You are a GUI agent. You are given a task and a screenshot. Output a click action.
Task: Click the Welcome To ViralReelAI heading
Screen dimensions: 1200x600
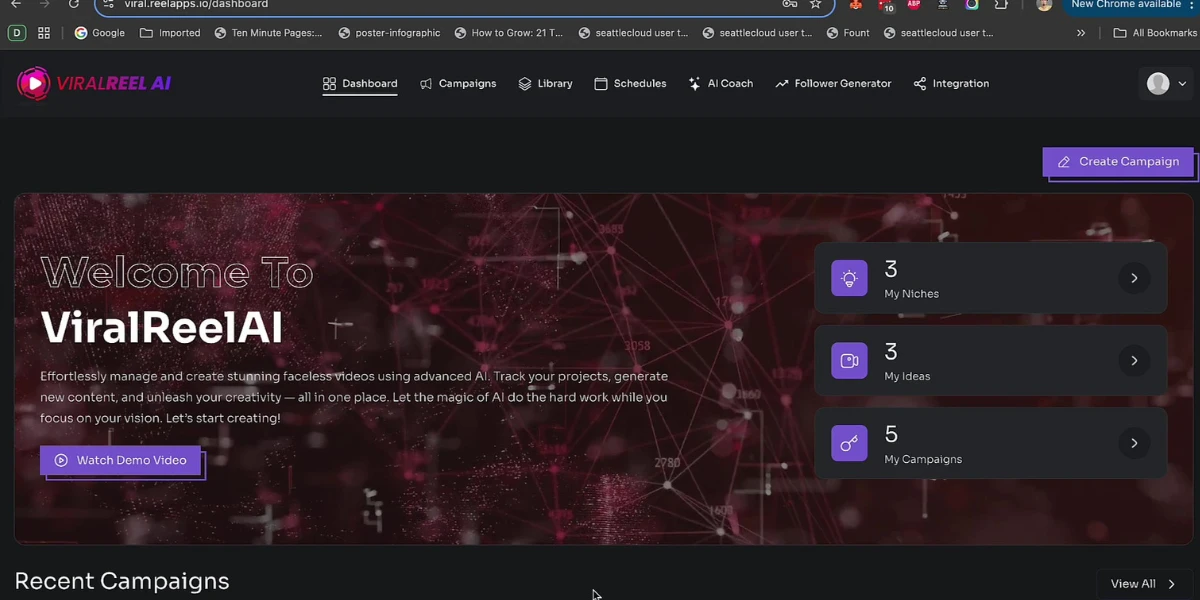tap(177, 300)
